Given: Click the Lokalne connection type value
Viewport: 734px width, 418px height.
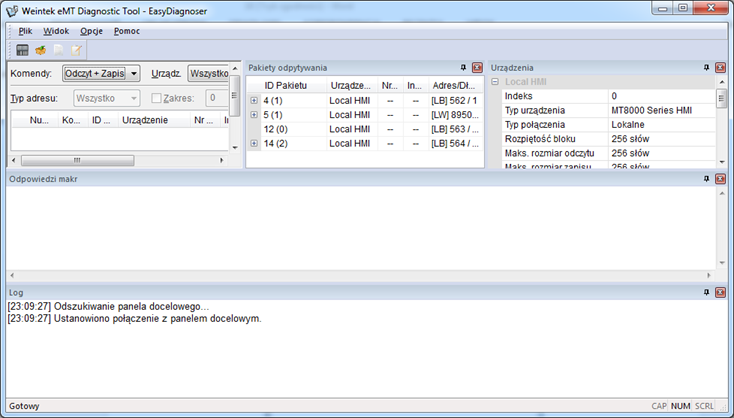Looking at the screenshot, I should [x=628, y=125].
